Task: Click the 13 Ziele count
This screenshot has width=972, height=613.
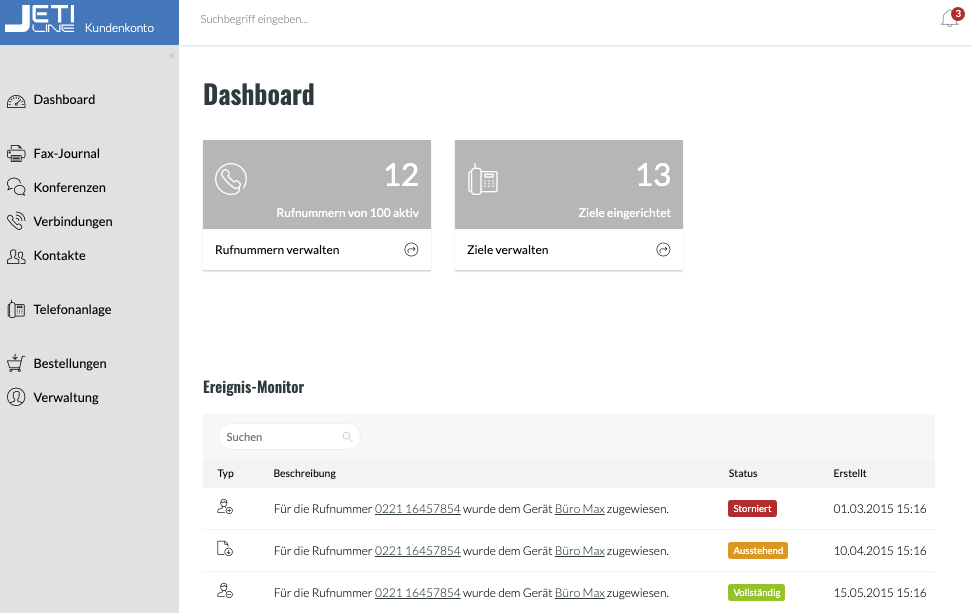Action: click(x=653, y=175)
